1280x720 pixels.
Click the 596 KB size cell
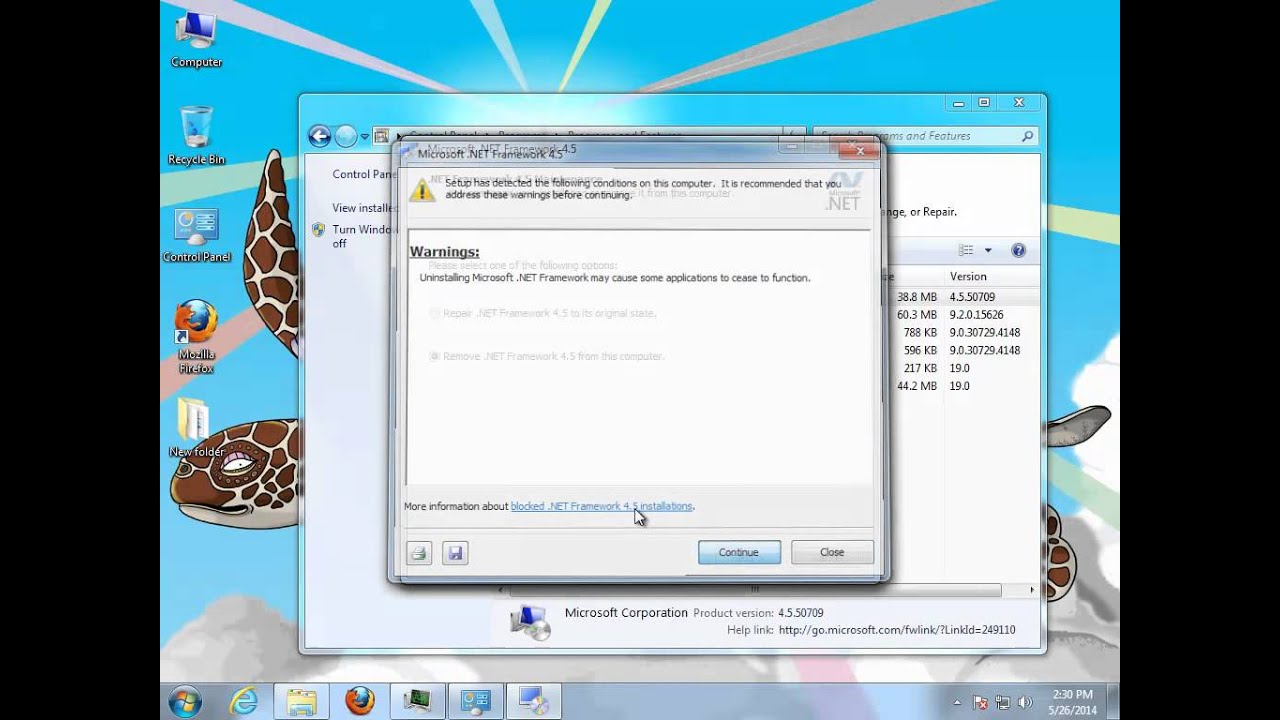tap(920, 351)
